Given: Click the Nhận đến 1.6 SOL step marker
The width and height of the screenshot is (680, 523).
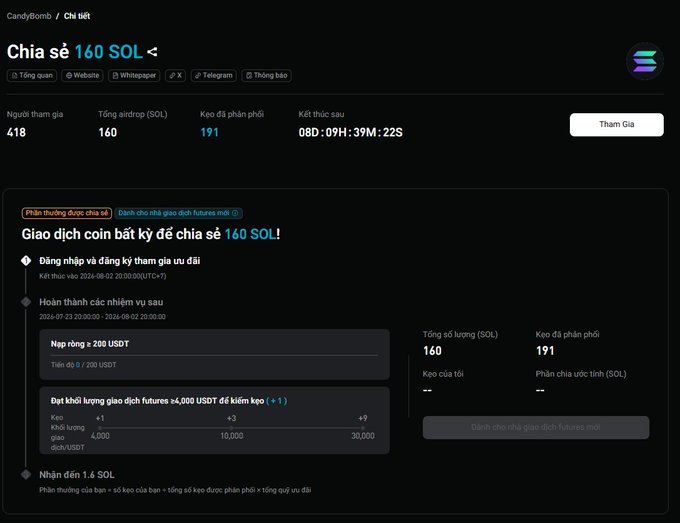Looking at the screenshot, I should click(26, 474).
